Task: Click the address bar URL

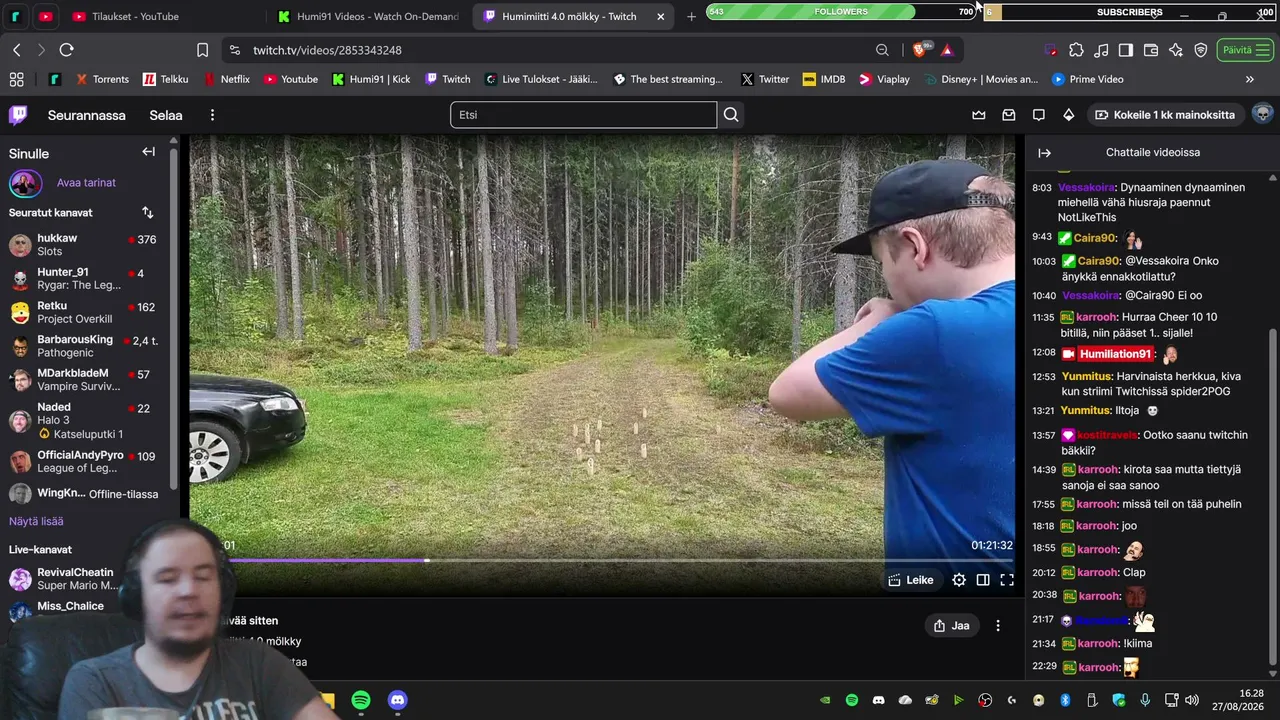Action: (x=327, y=50)
